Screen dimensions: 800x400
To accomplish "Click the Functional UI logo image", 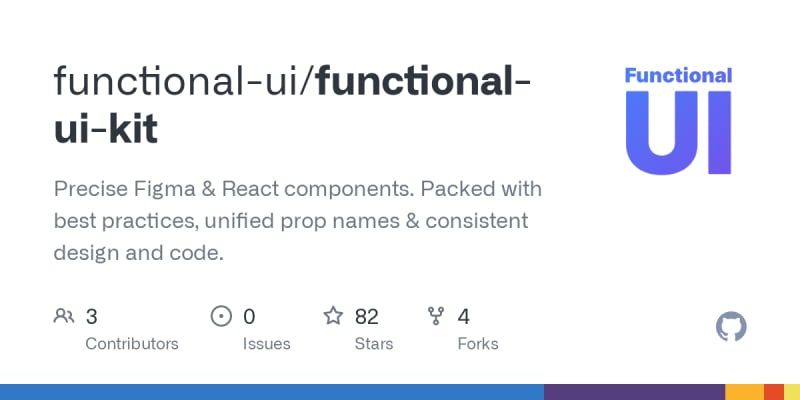I will [678, 120].
